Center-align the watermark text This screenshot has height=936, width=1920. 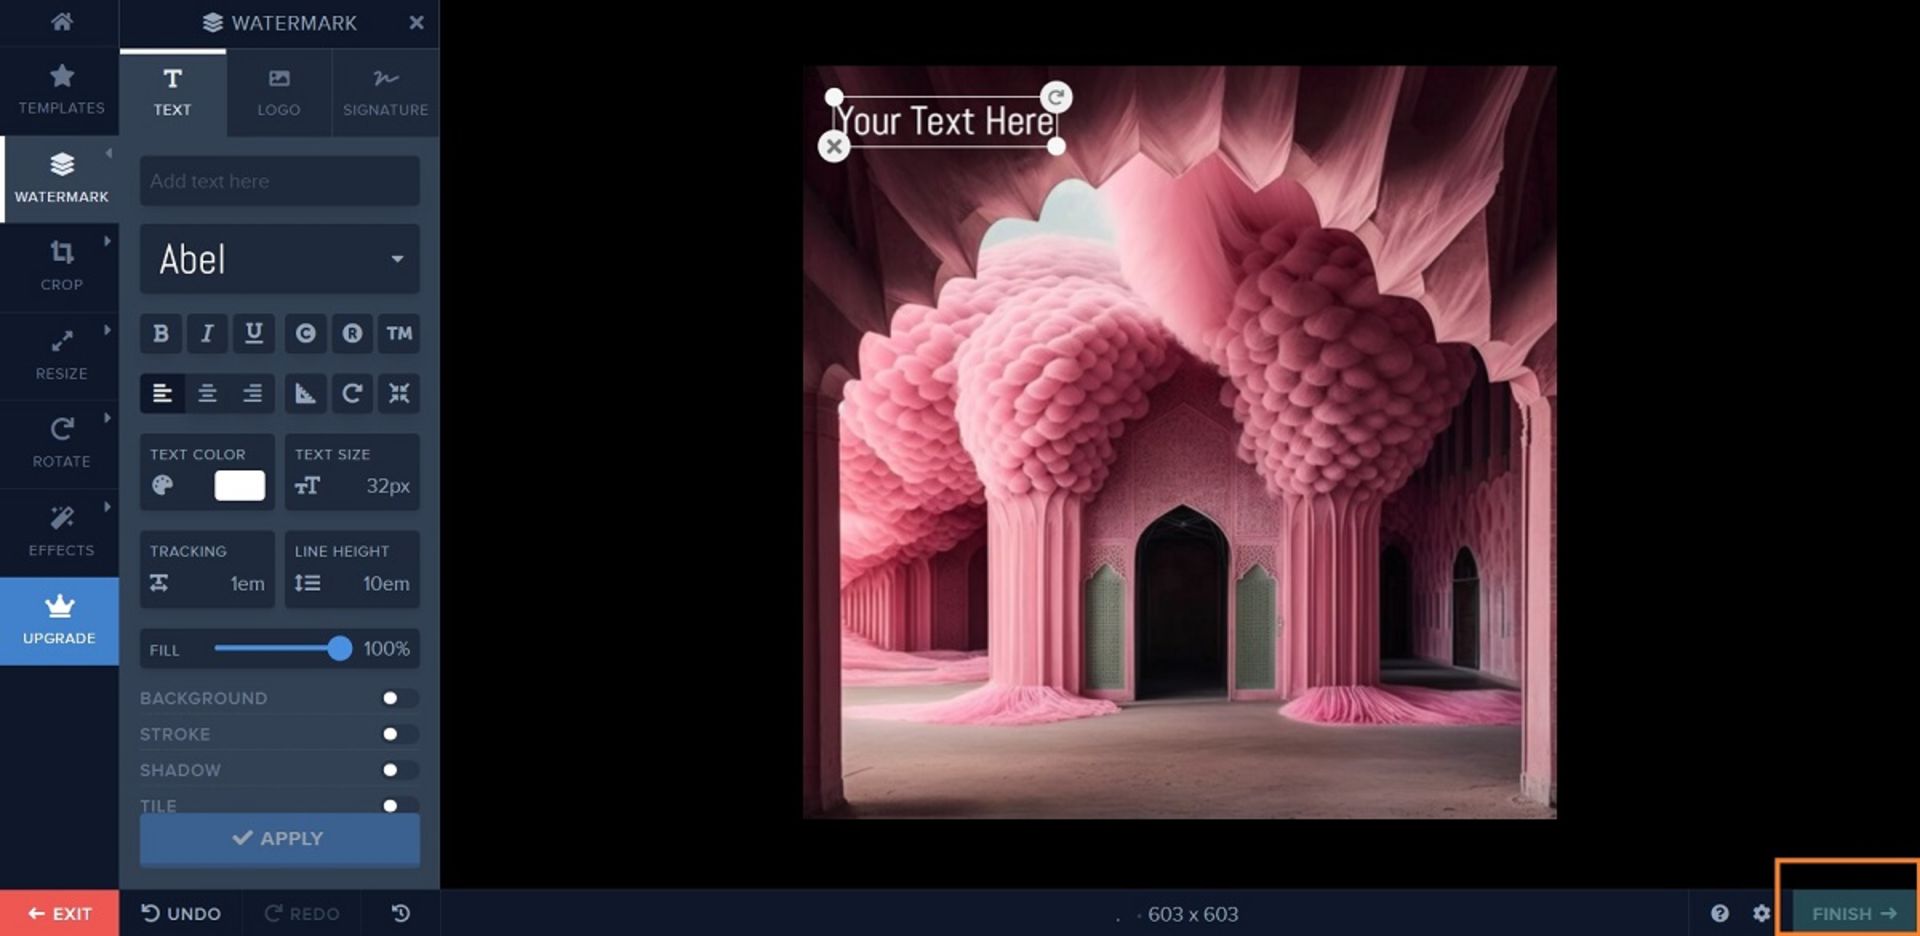click(207, 394)
